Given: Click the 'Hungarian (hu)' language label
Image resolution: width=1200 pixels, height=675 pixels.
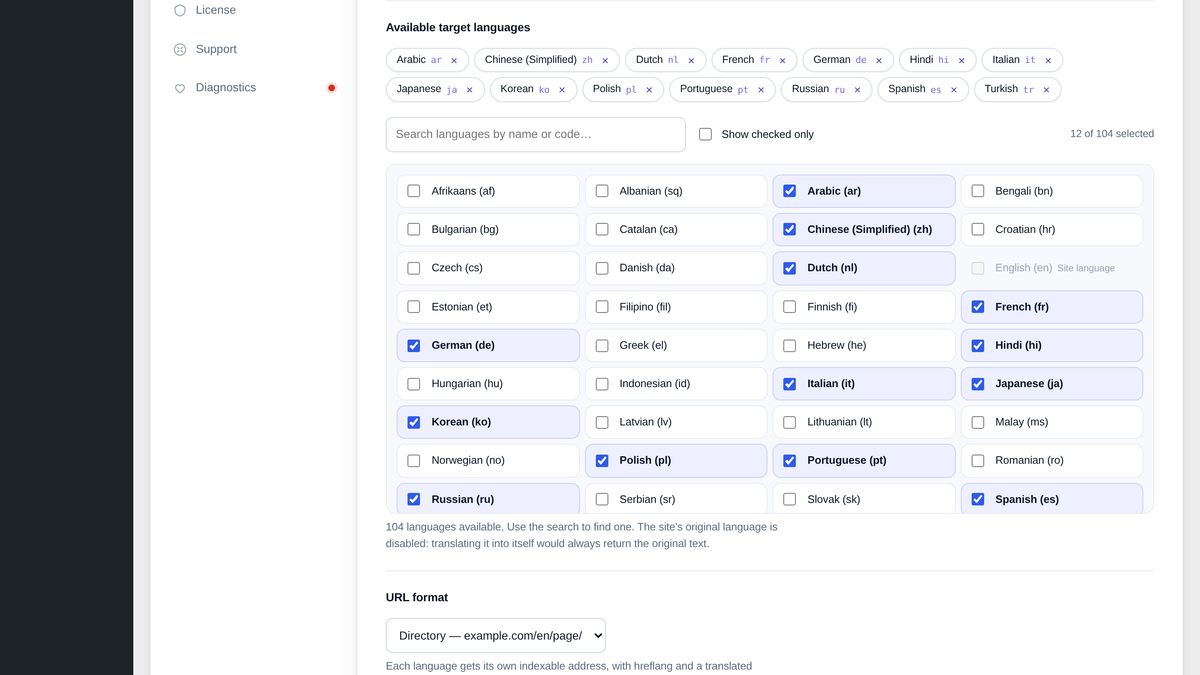Looking at the screenshot, I should click(x=467, y=384).
